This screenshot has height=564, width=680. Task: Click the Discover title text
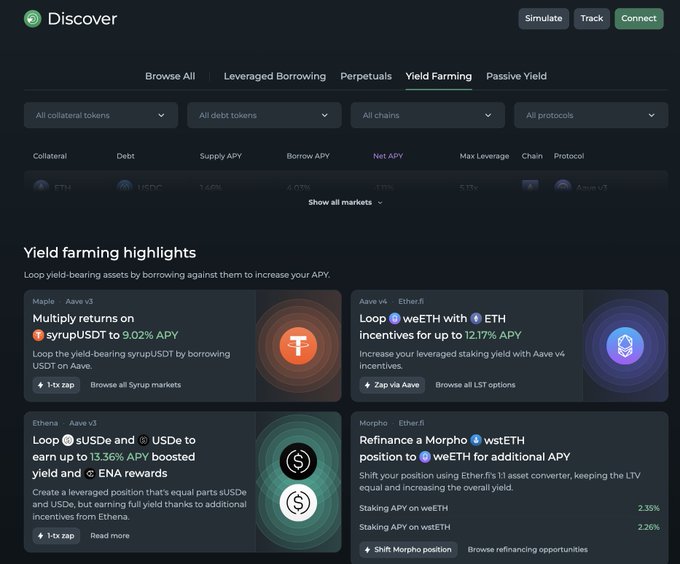(82, 19)
